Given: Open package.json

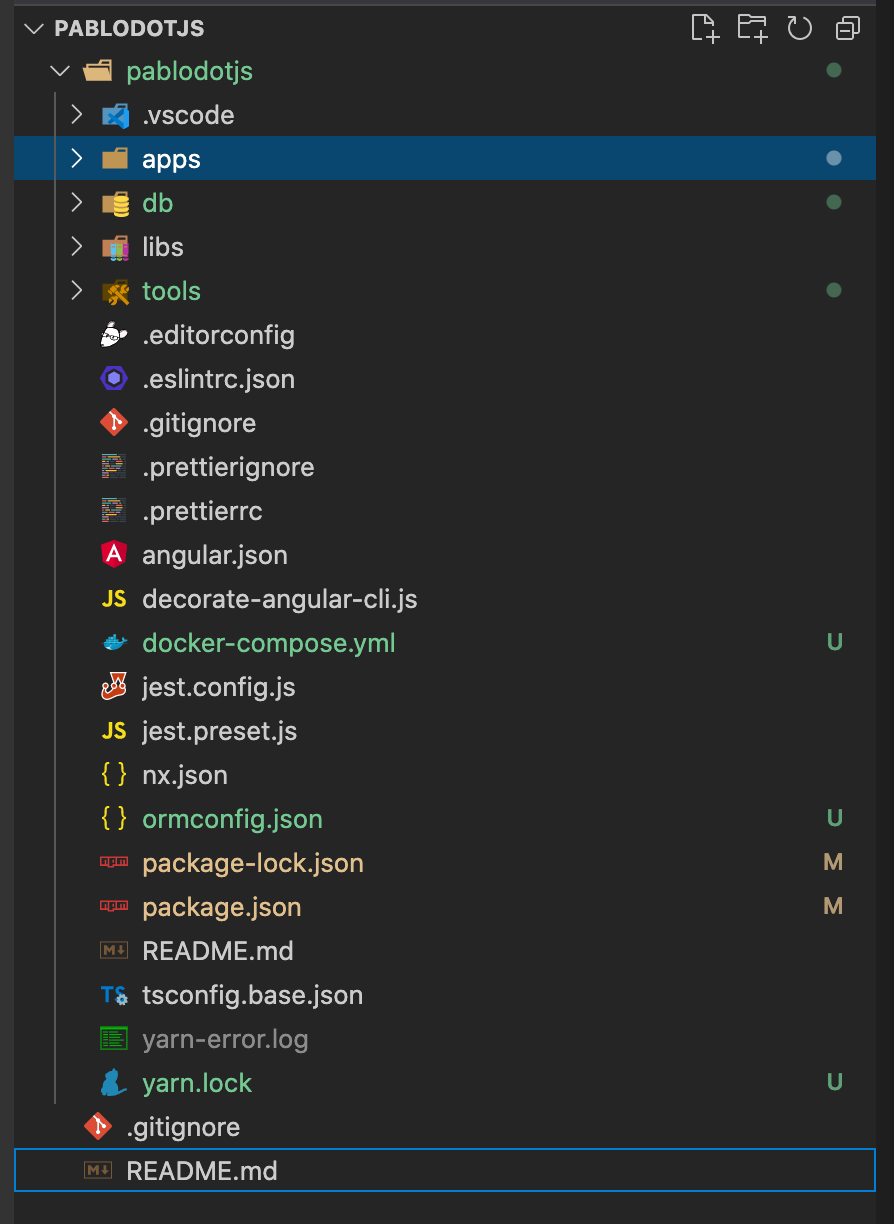Looking at the screenshot, I should (221, 907).
